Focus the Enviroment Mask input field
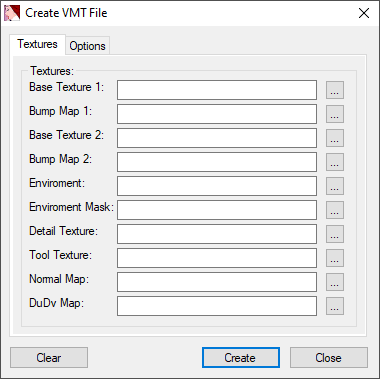This screenshot has width=380, height=379. [x=217, y=210]
